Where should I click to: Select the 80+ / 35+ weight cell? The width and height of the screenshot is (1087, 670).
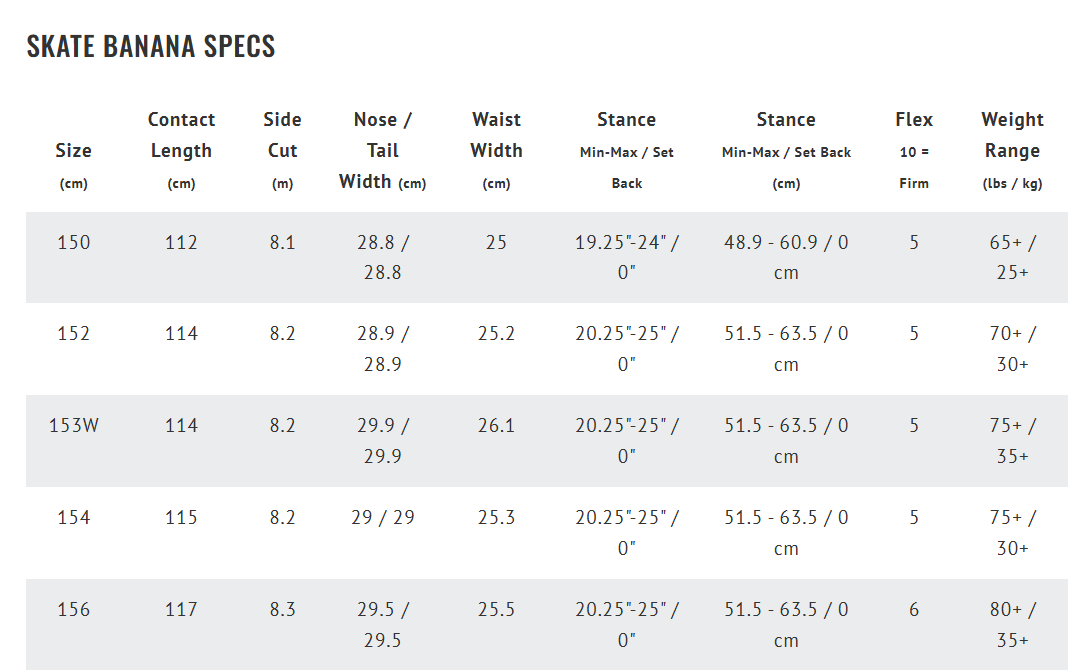tap(1012, 624)
